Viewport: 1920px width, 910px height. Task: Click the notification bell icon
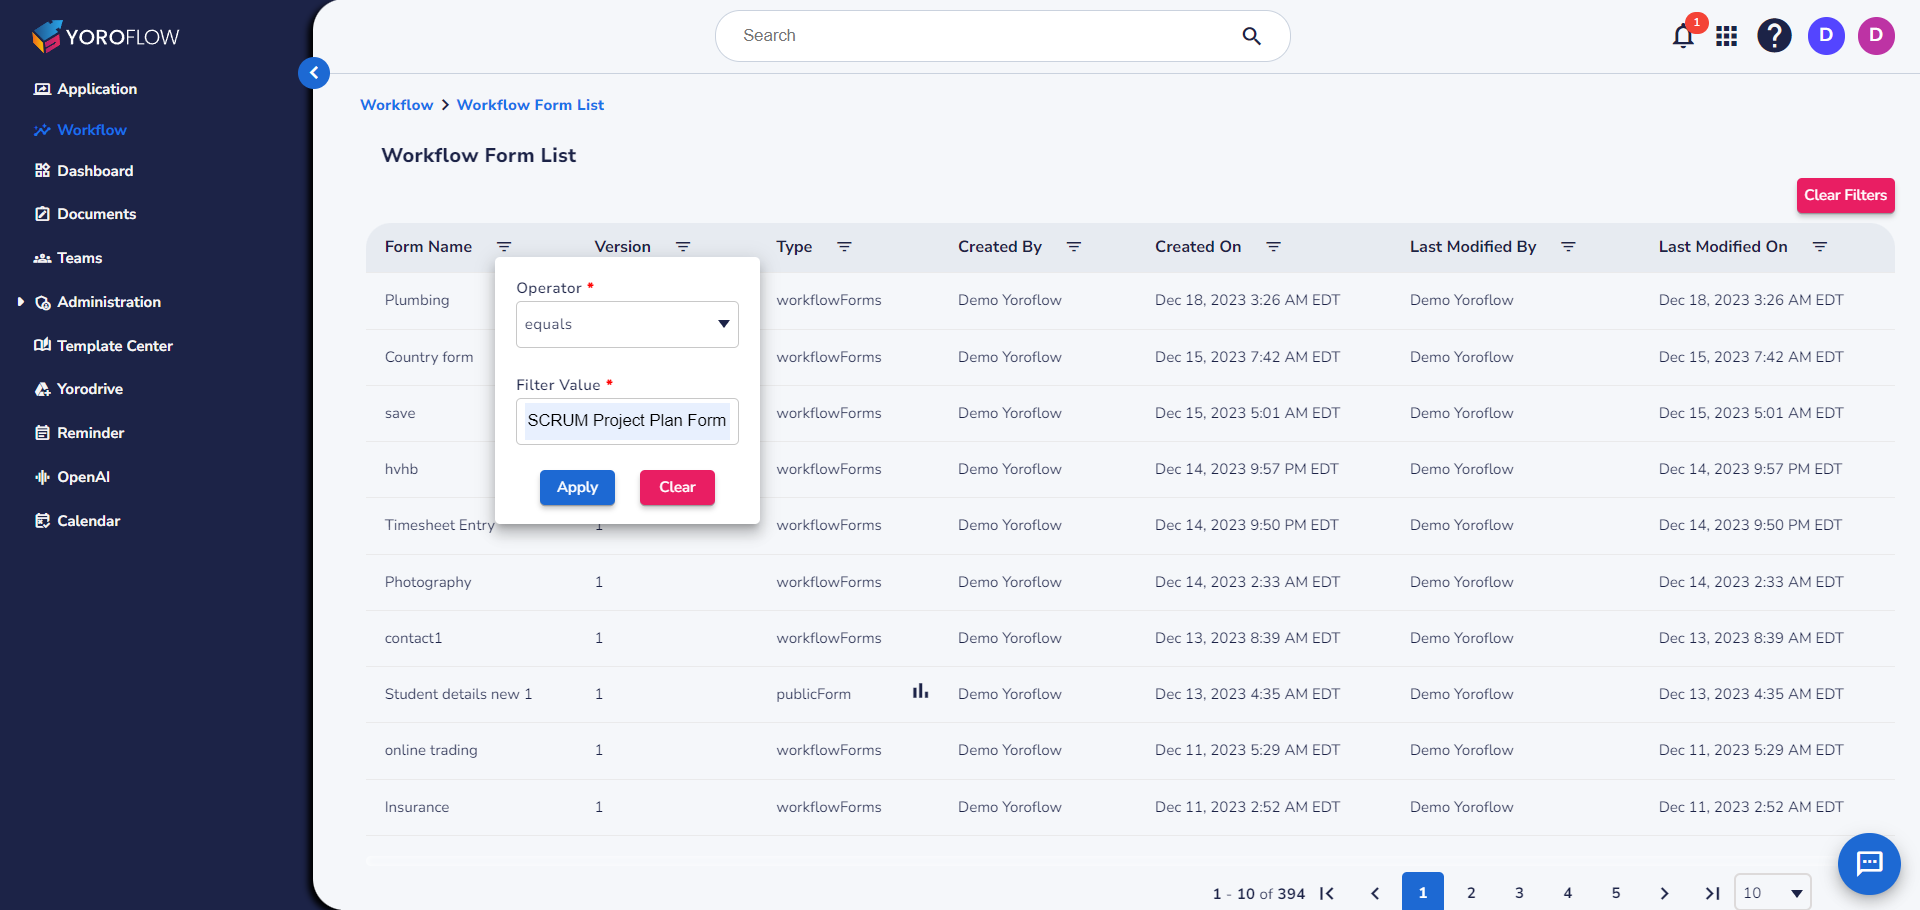point(1682,36)
